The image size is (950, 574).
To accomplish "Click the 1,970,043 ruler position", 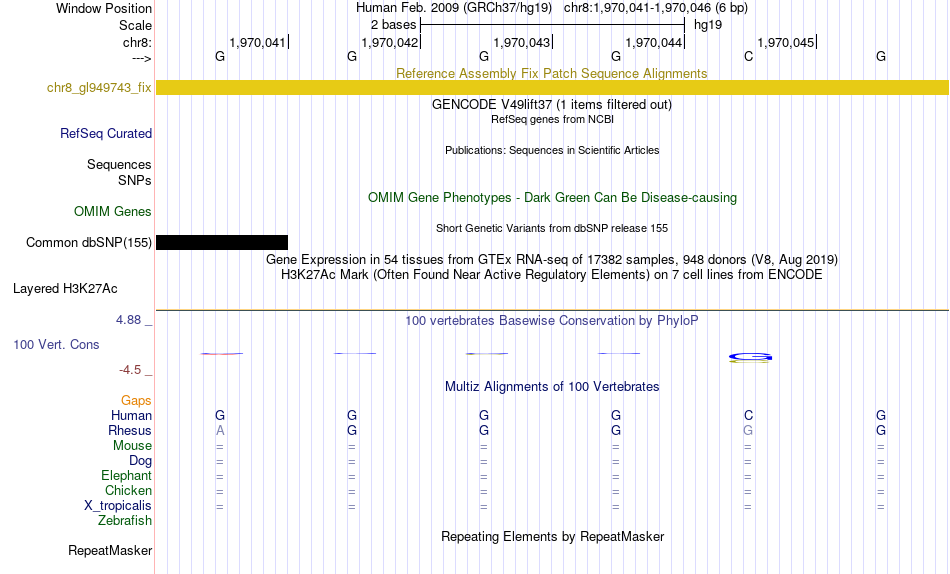I will (522, 42).
